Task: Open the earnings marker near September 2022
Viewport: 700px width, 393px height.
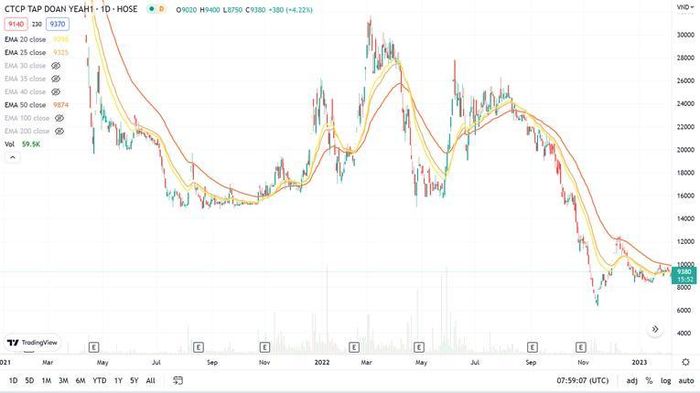Action: click(x=532, y=347)
